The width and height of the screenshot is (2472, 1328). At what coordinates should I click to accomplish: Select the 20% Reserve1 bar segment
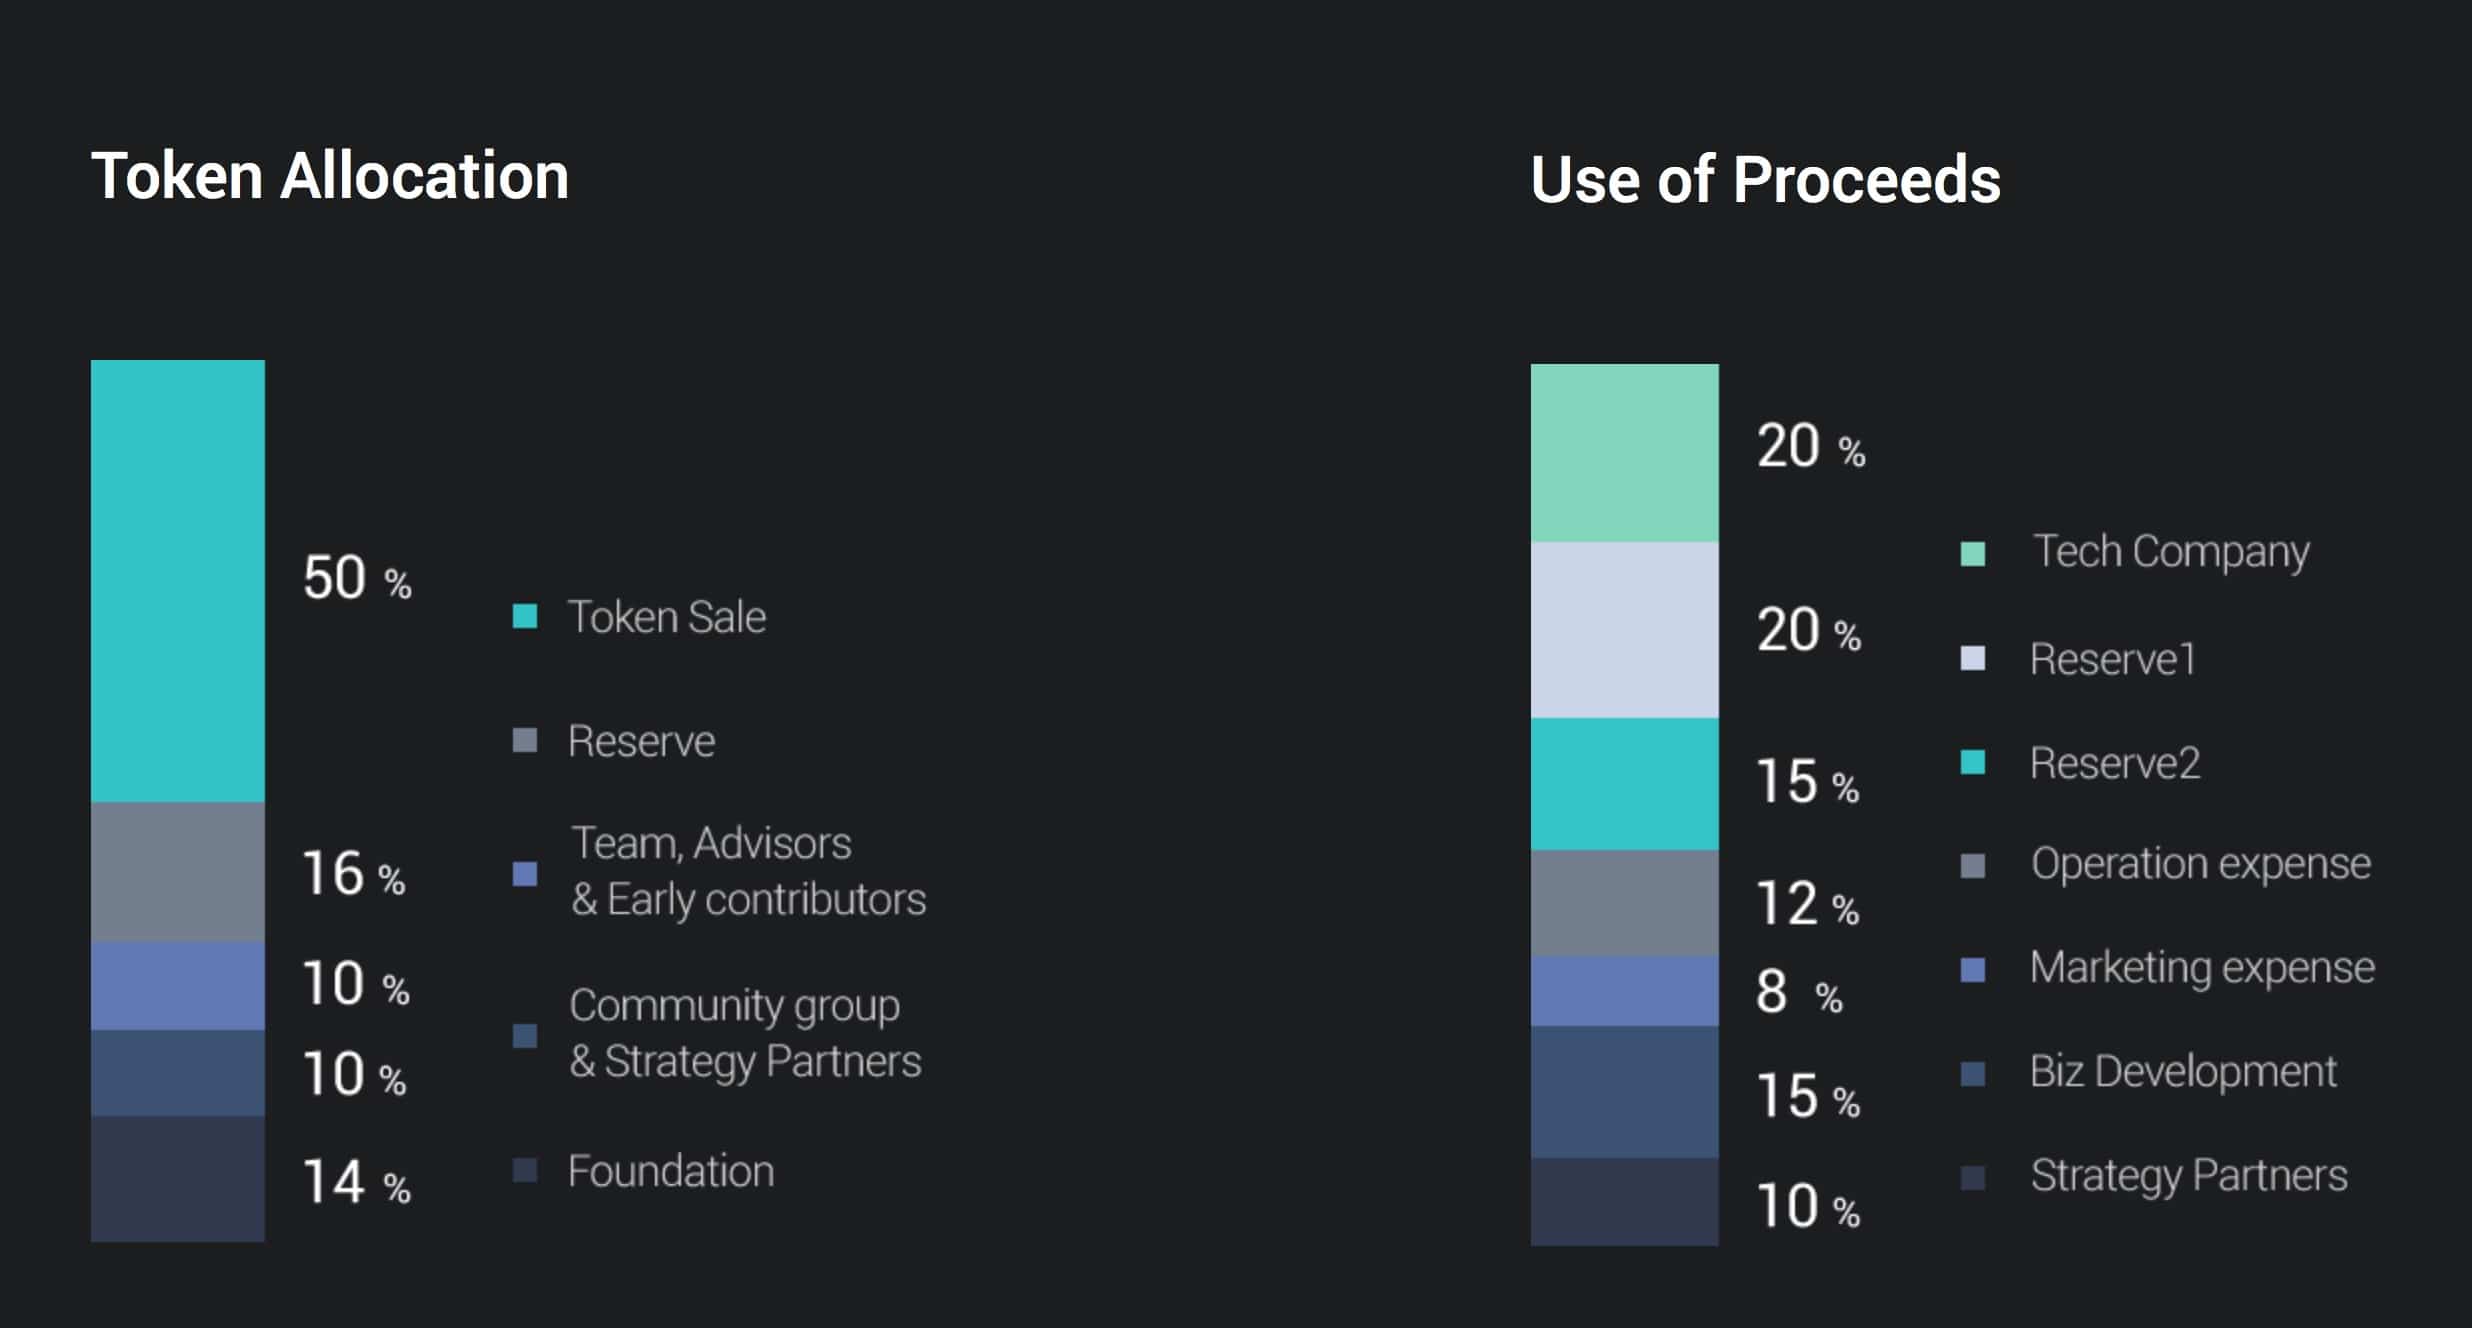(1624, 629)
